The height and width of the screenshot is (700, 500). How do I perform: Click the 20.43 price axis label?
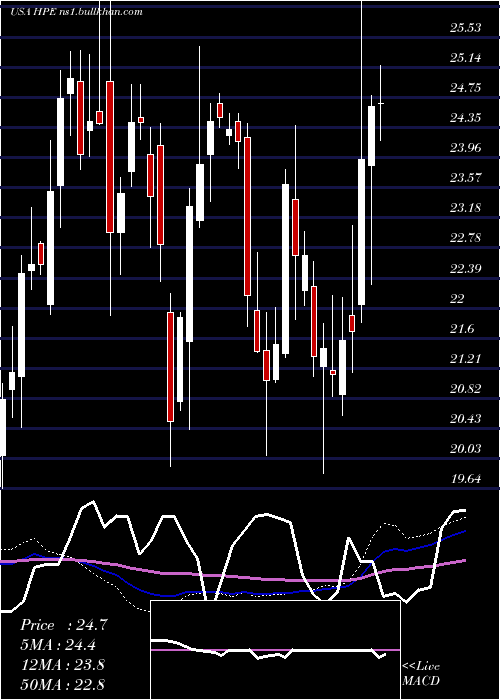(466, 419)
